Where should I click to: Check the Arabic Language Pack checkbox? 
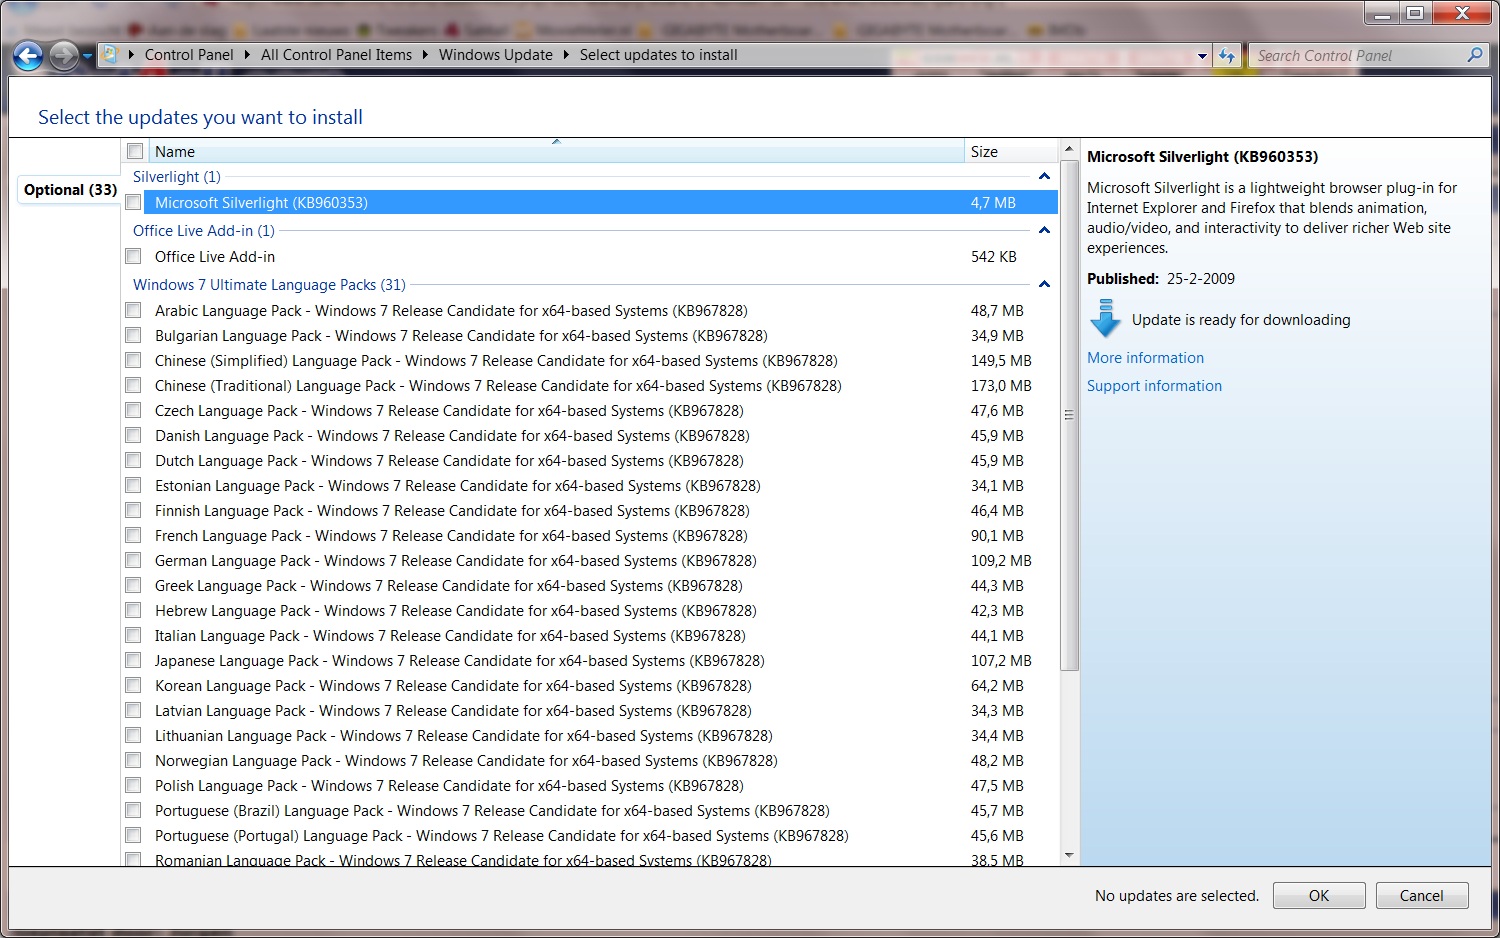pos(133,310)
